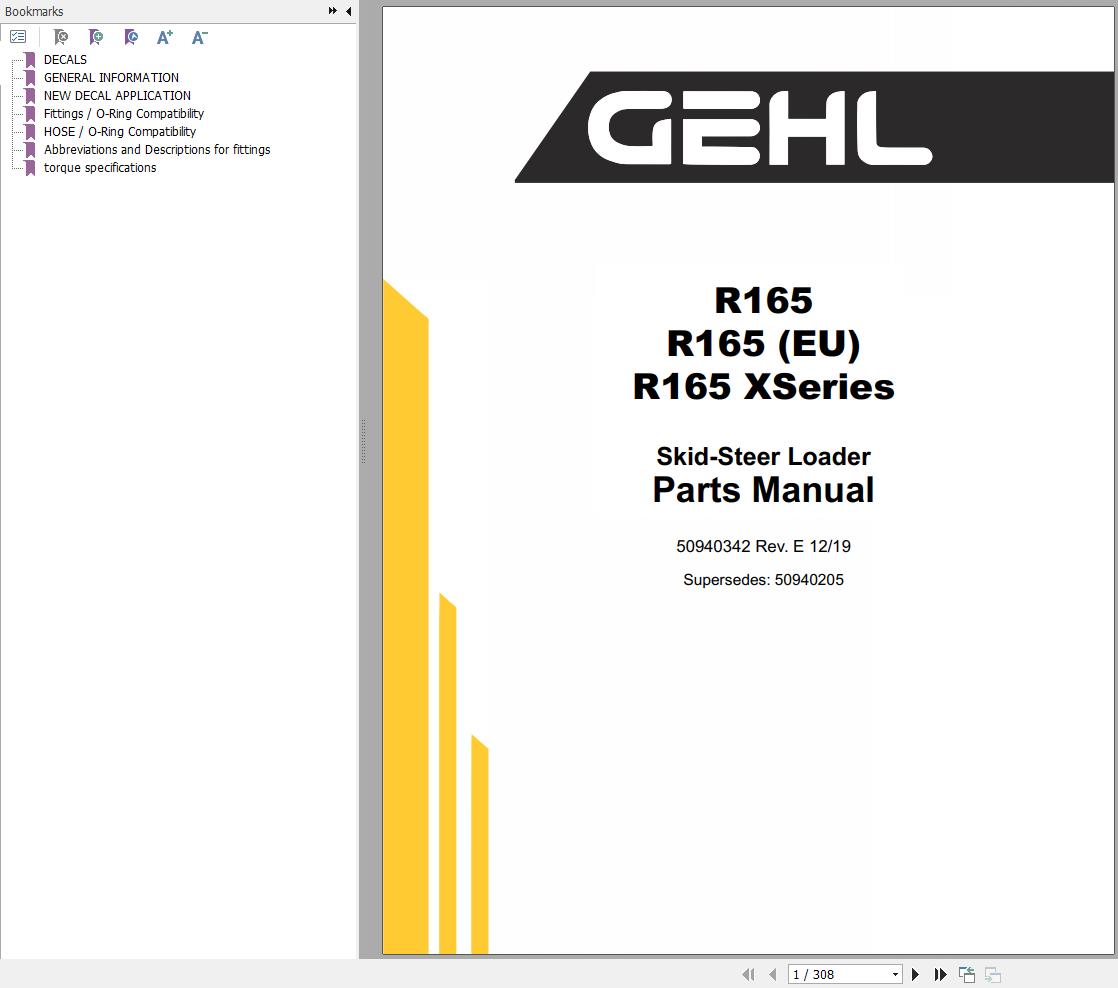Click the Bookmarks panel title
Viewport: 1118px width, 988px height.
[x=34, y=11]
